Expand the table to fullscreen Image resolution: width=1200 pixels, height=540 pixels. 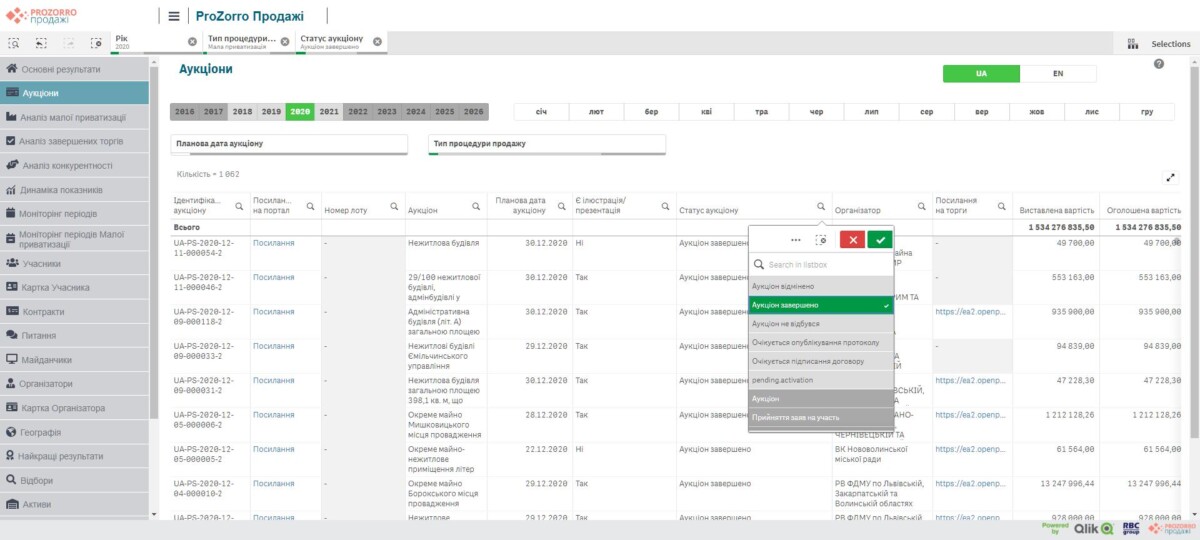click(x=1171, y=178)
